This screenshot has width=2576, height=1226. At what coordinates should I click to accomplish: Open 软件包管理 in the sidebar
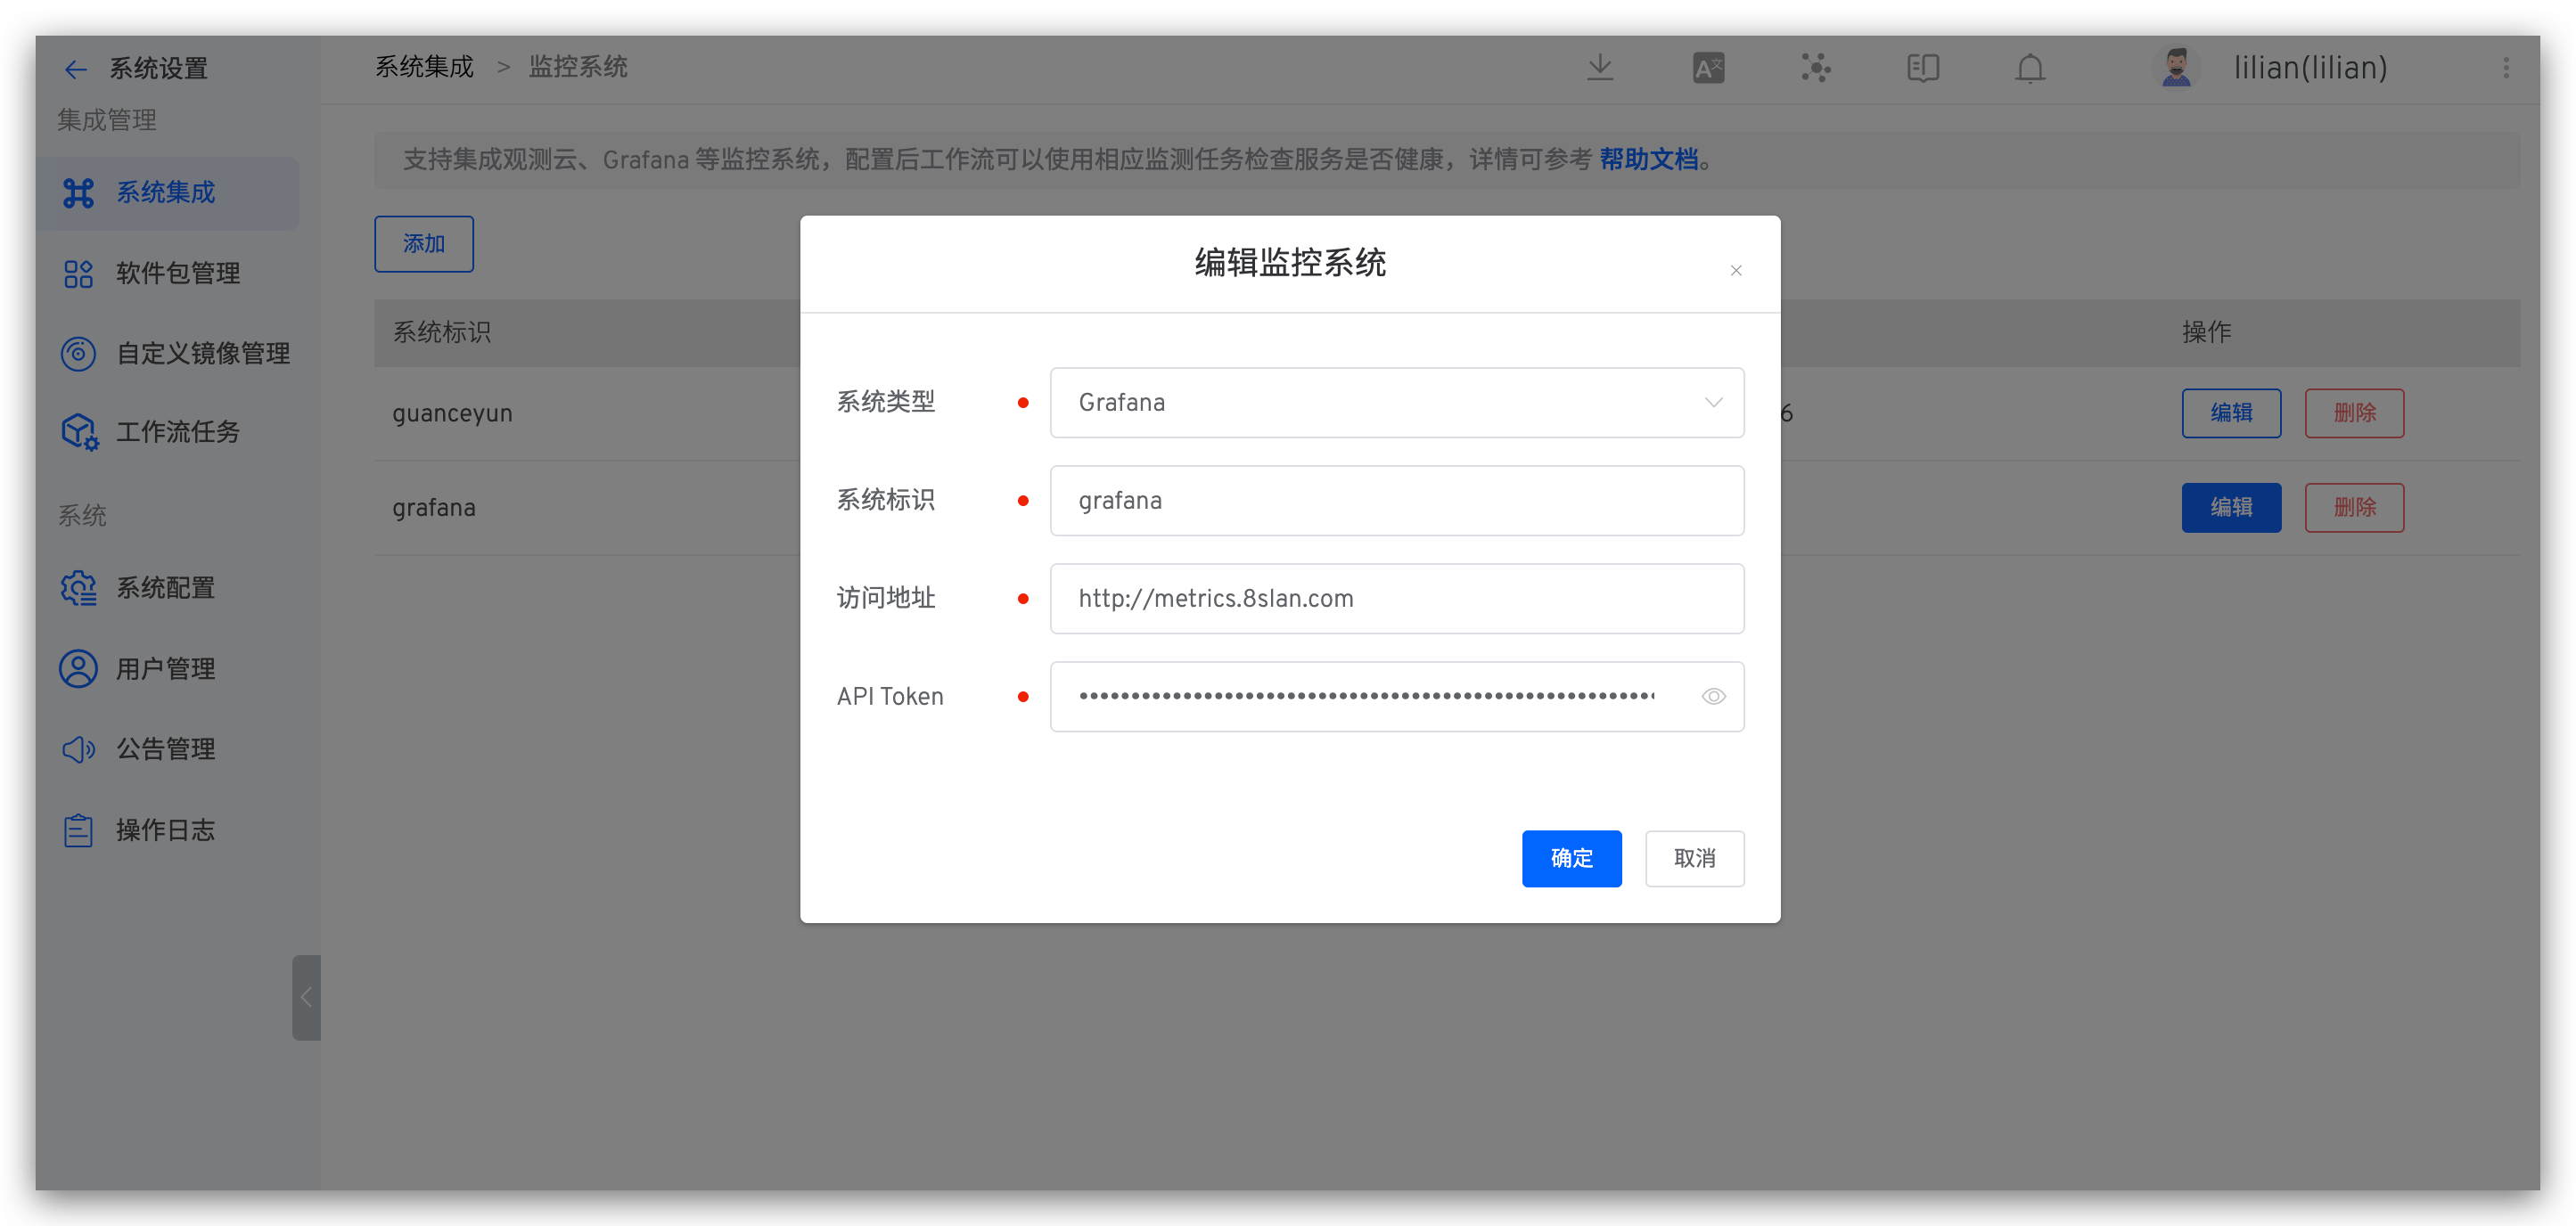(x=177, y=273)
